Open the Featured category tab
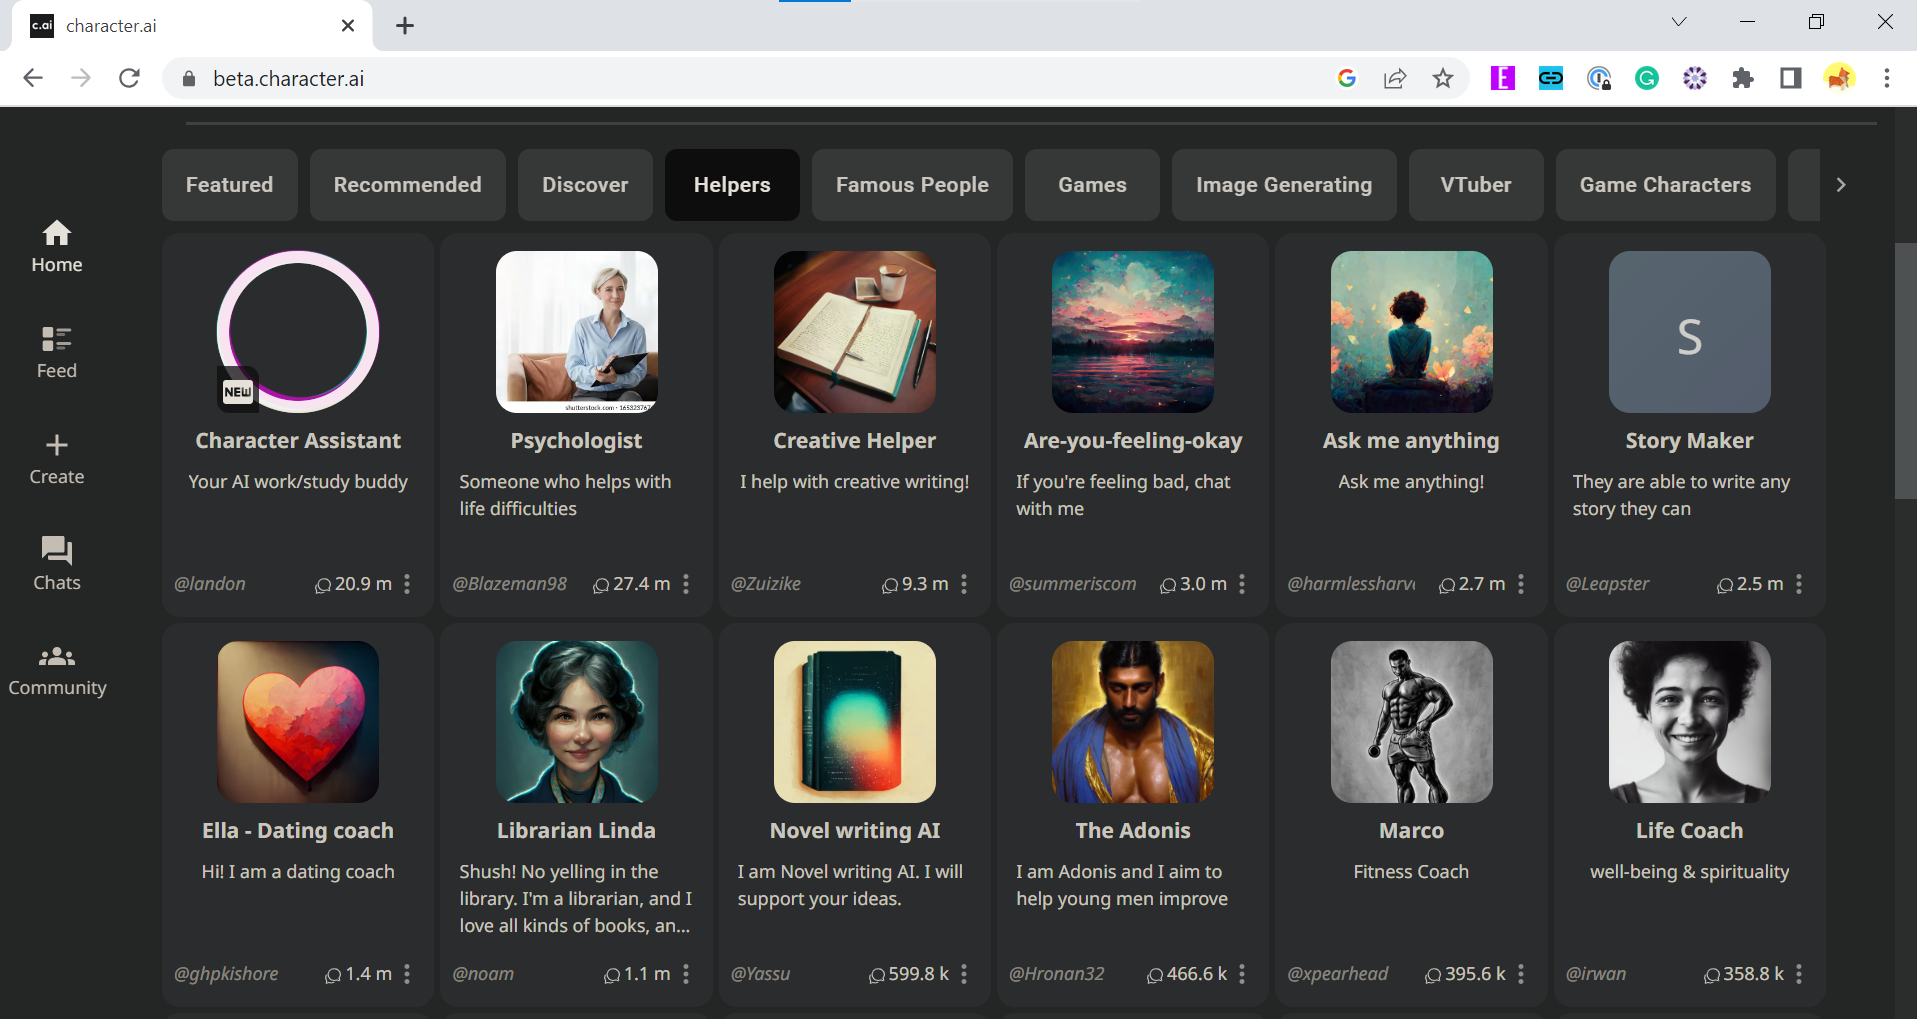Image resolution: width=1917 pixels, height=1019 pixels. click(x=229, y=185)
